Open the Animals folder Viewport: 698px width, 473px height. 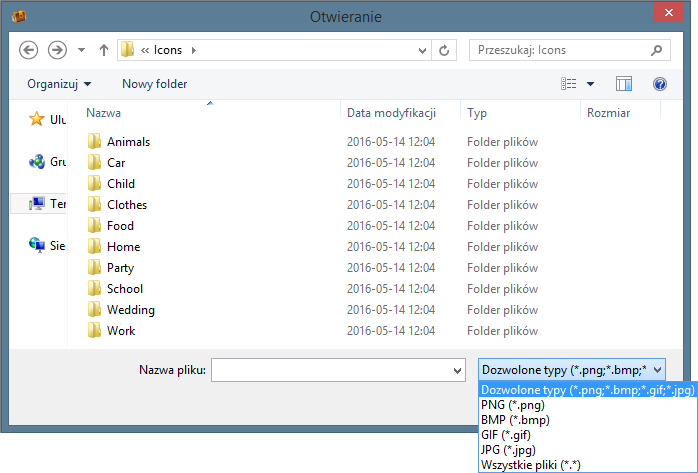[128, 142]
